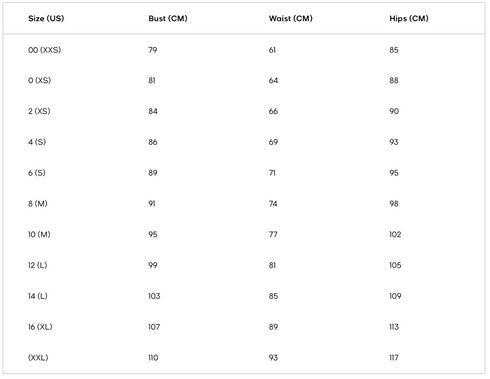Select the 16 (XL) size row label
The height and width of the screenshot is (379, 490).
click(40, 327)
